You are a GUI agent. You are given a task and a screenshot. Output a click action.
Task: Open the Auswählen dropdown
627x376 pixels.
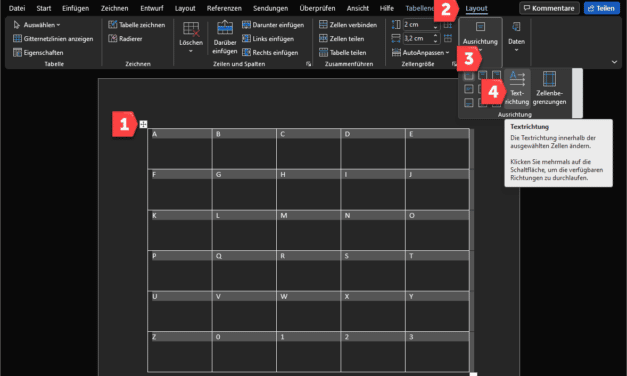pyautogui.click(x=37, y=25)
